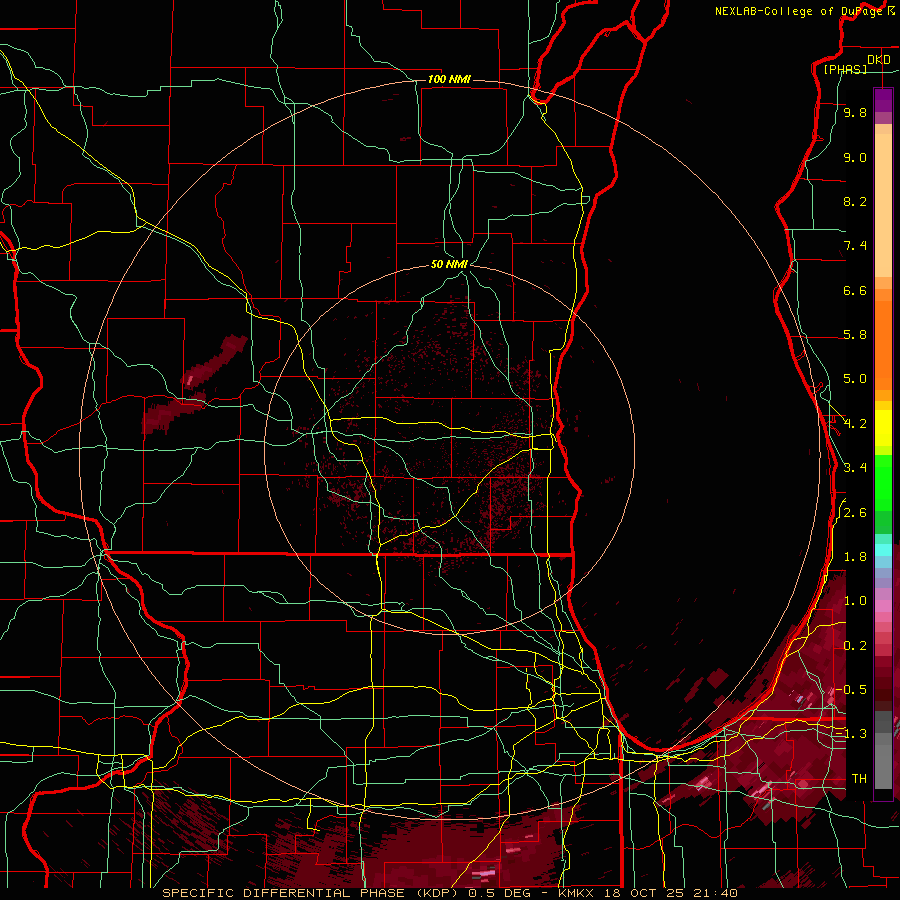Pick the yellow color bar segment
The image size is (900, 900).
point(883,428)
